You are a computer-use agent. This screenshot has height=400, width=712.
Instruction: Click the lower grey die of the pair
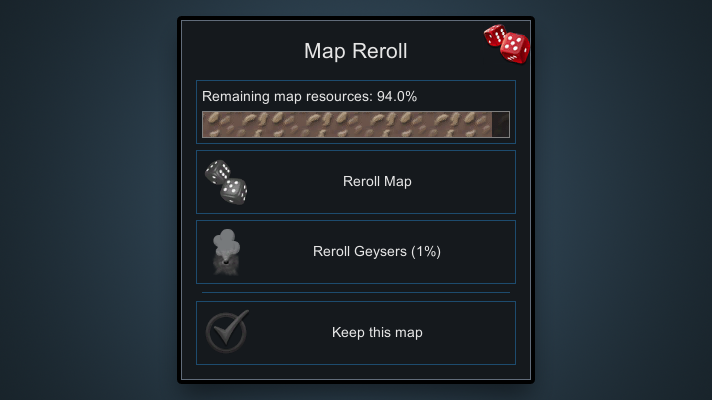[x=234, y=191]
